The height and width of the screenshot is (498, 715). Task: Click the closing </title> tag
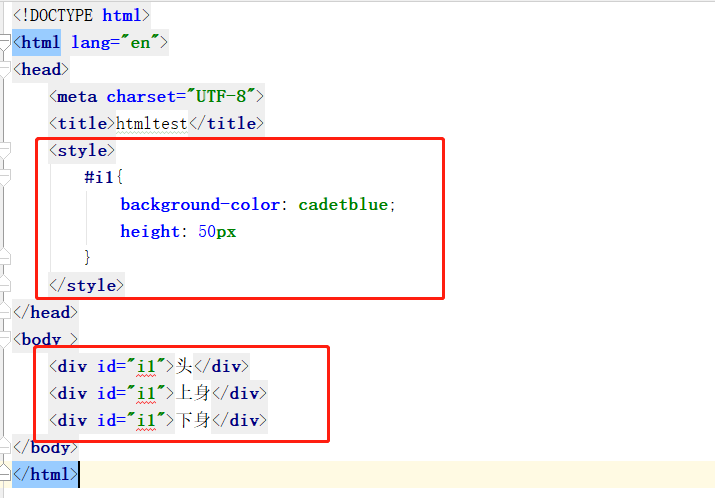point(226,123)
